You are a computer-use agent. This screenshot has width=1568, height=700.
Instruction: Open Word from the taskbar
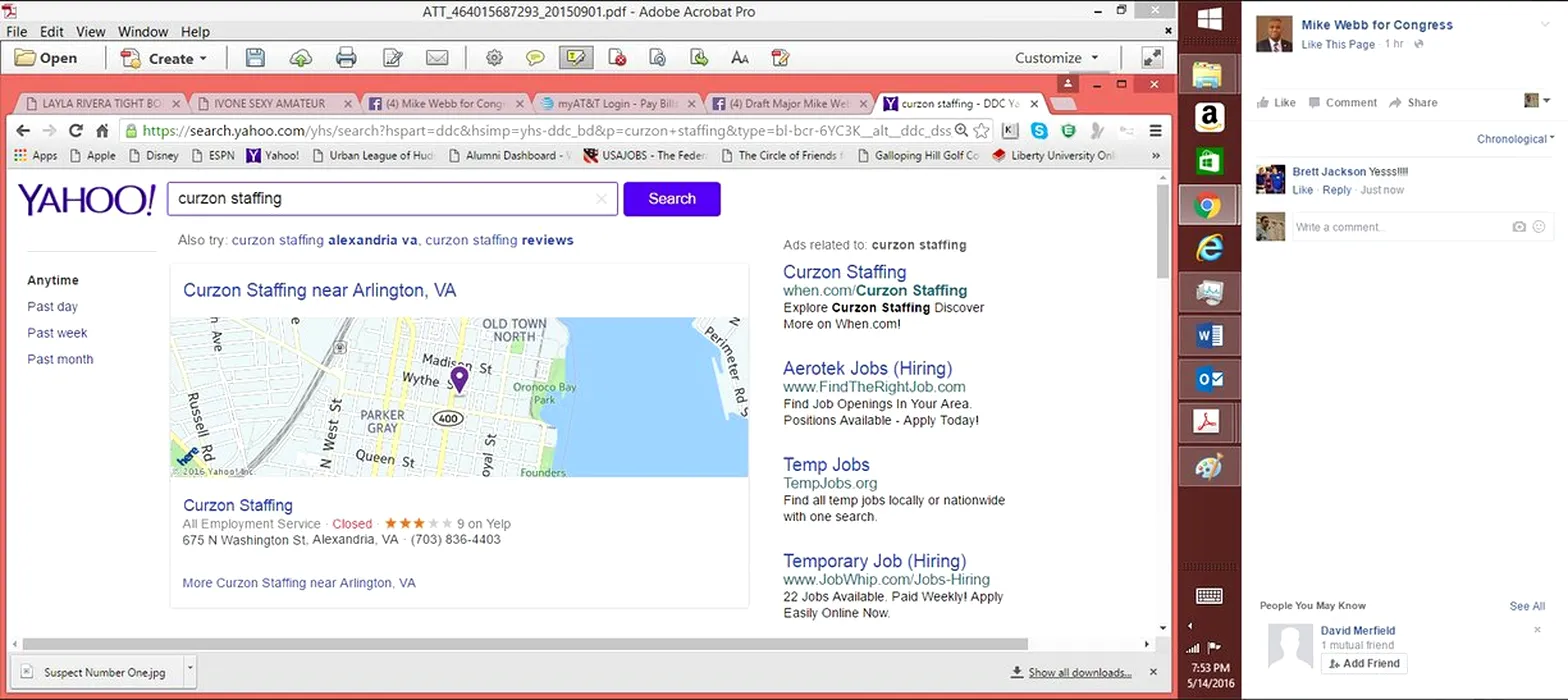point(1209,335)
